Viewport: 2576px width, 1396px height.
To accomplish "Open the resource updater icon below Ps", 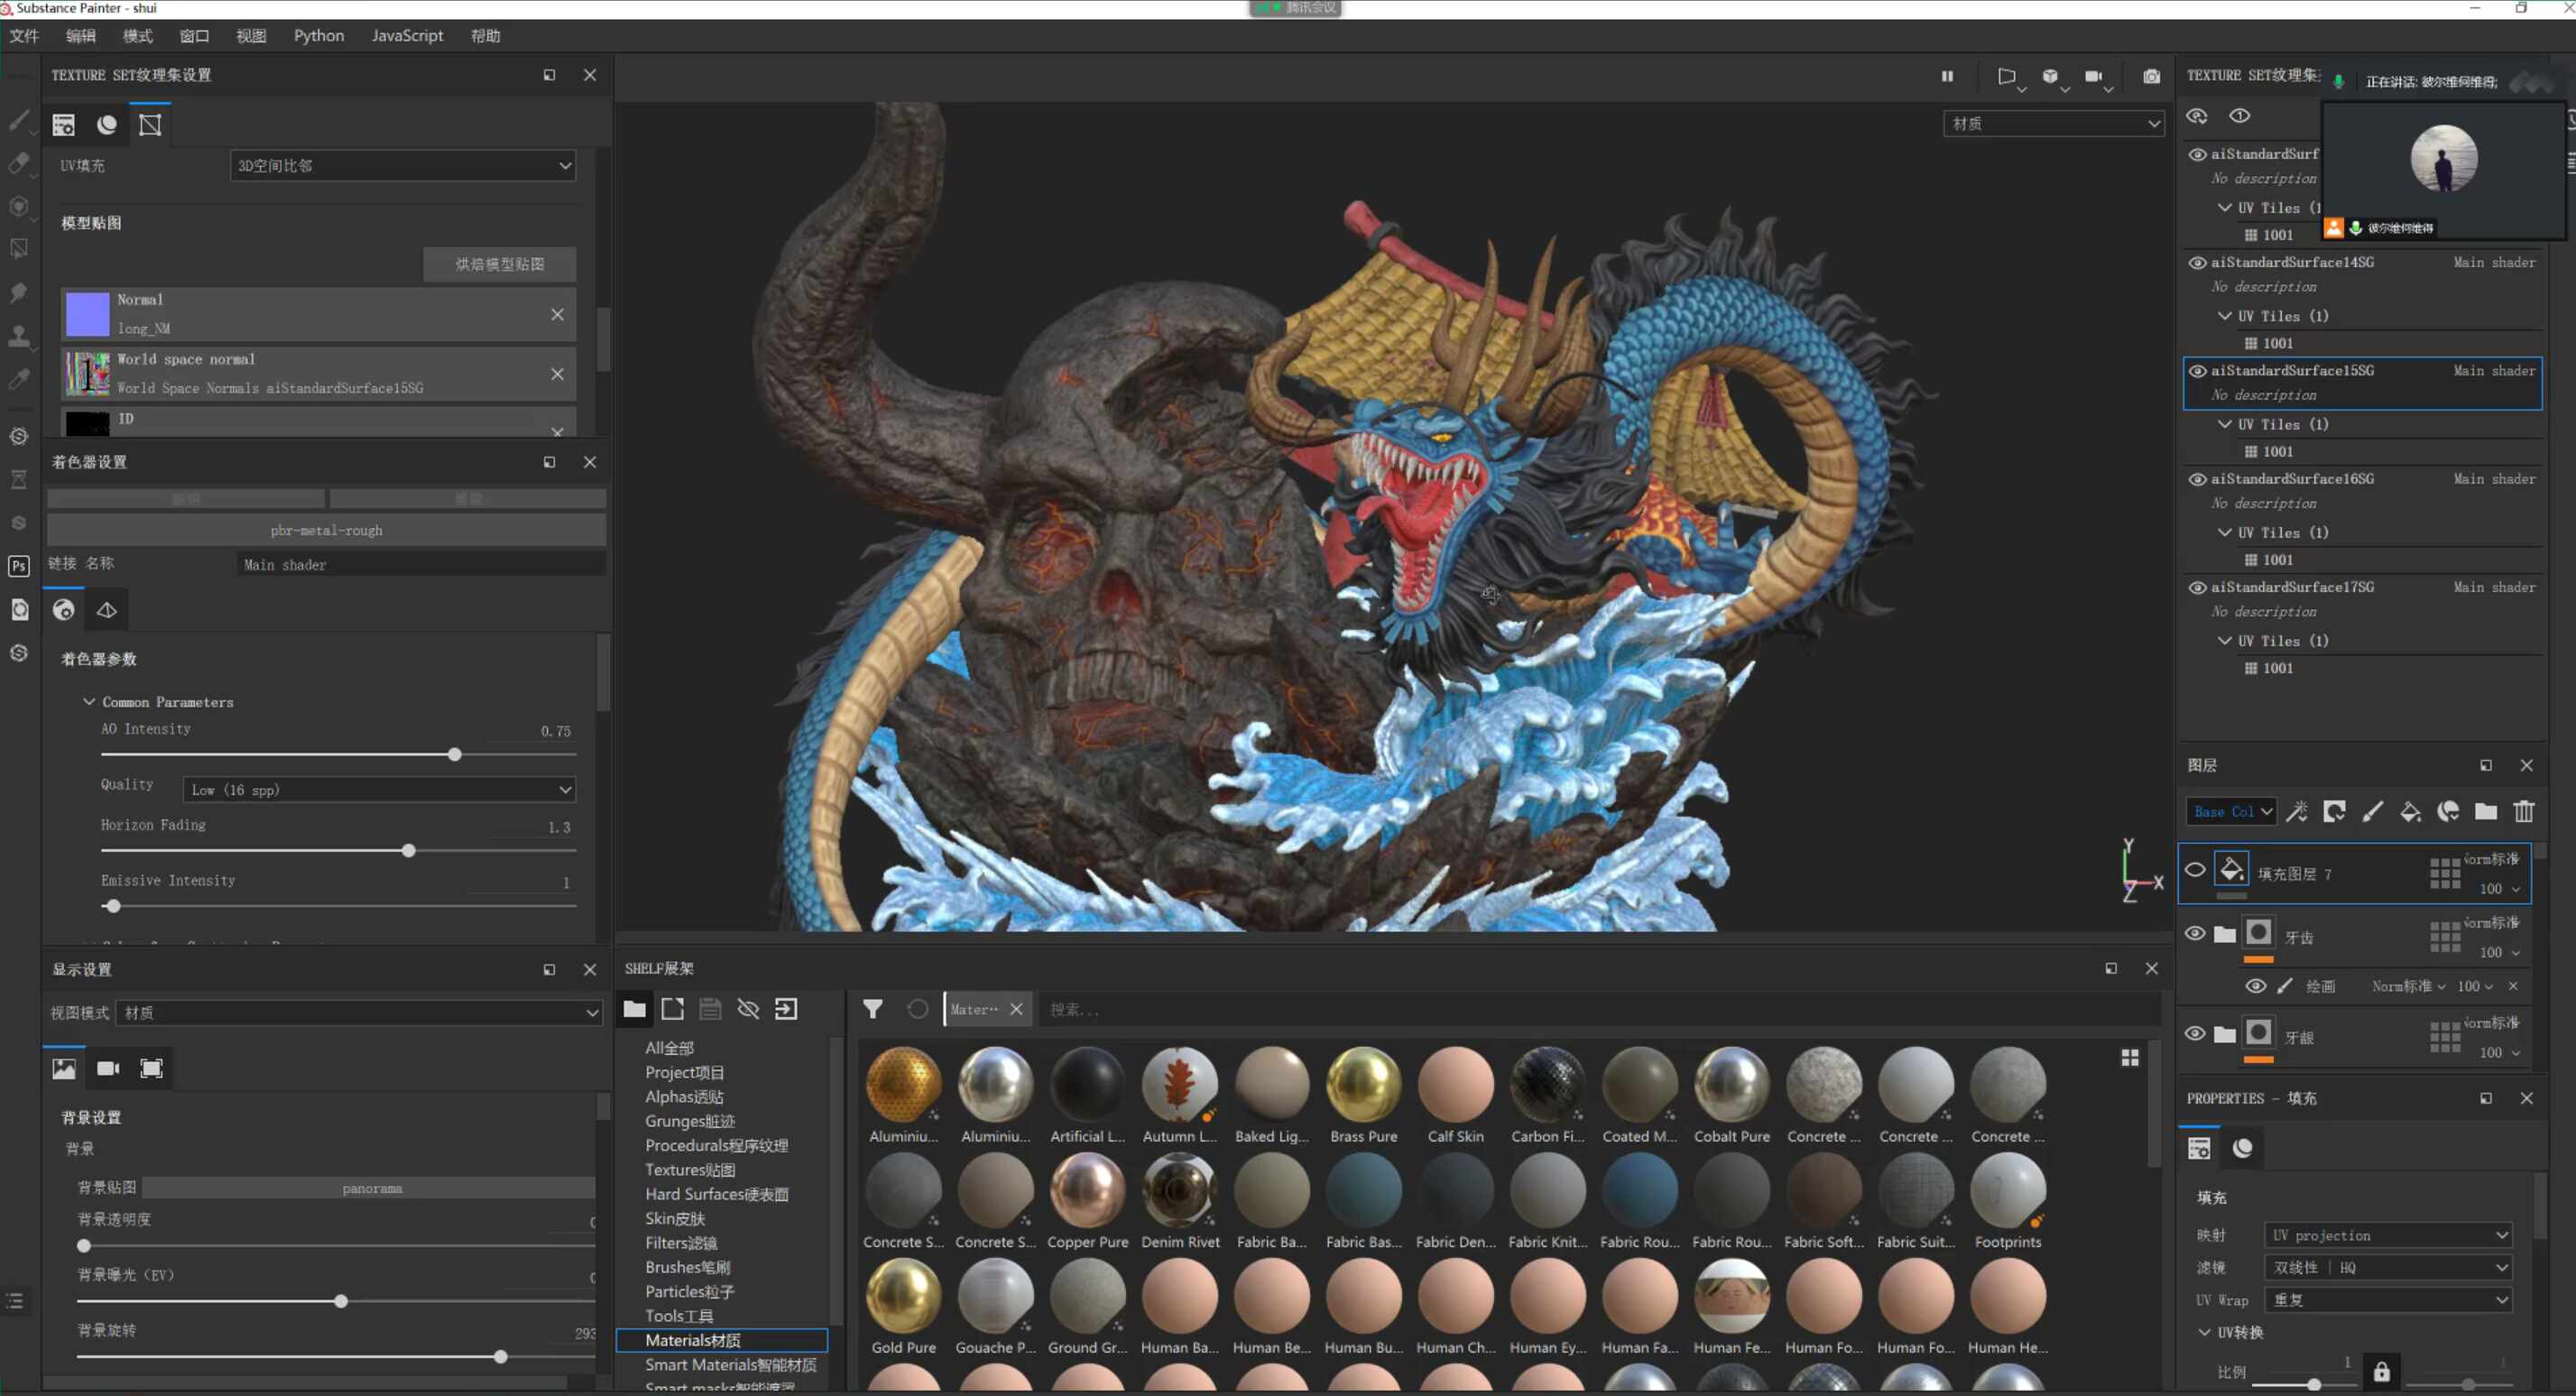I will click(x=18, y=610).
